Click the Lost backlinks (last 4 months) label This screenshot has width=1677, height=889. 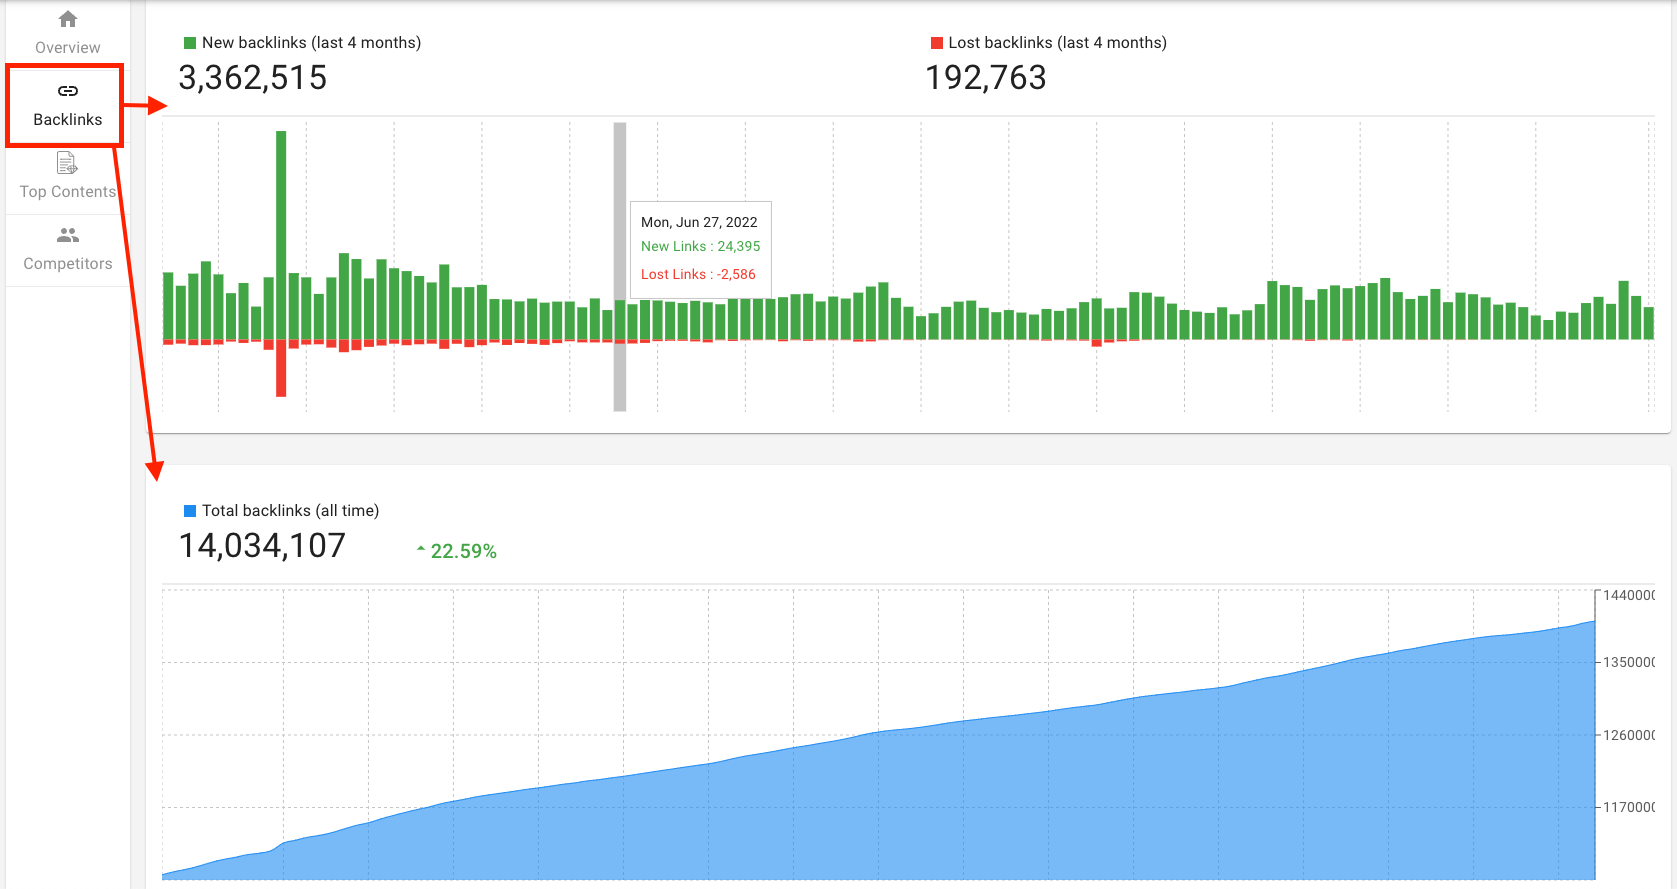[x=1057, y=43]
